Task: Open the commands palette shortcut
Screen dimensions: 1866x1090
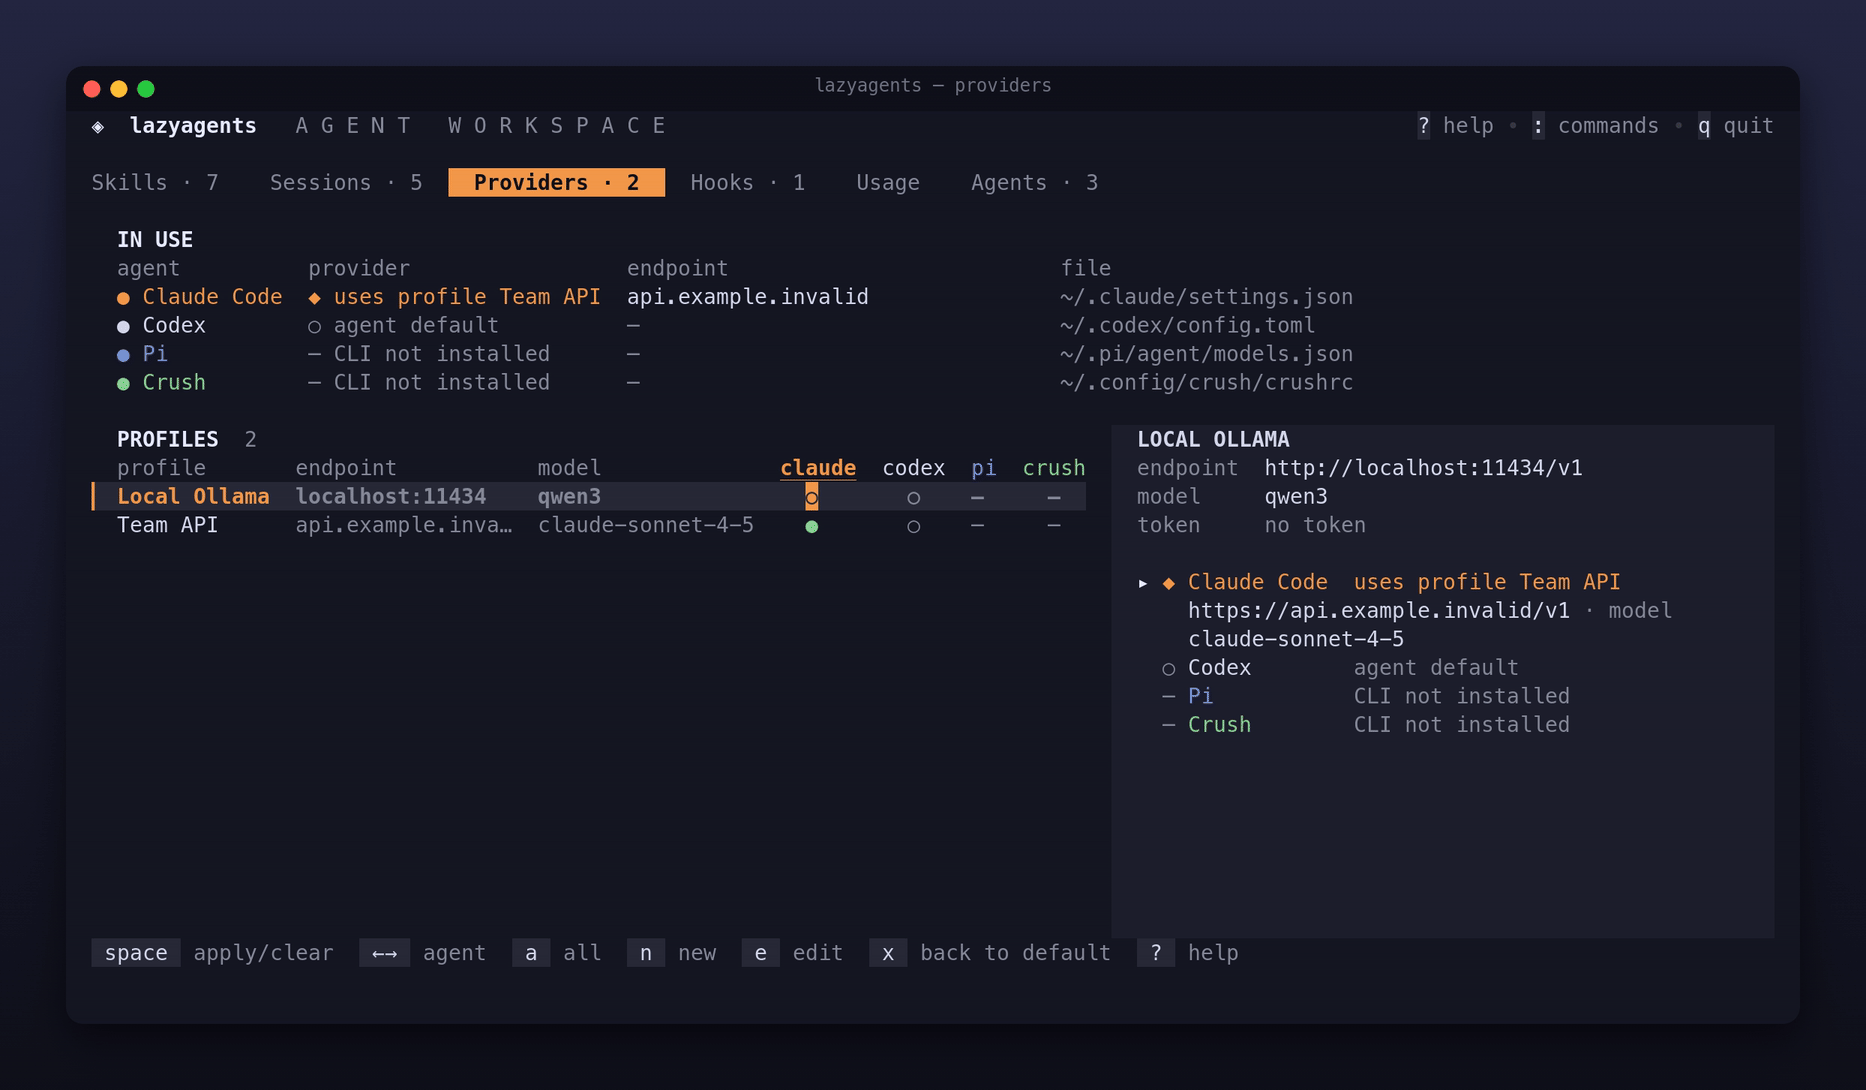Action: point(1595,126)
